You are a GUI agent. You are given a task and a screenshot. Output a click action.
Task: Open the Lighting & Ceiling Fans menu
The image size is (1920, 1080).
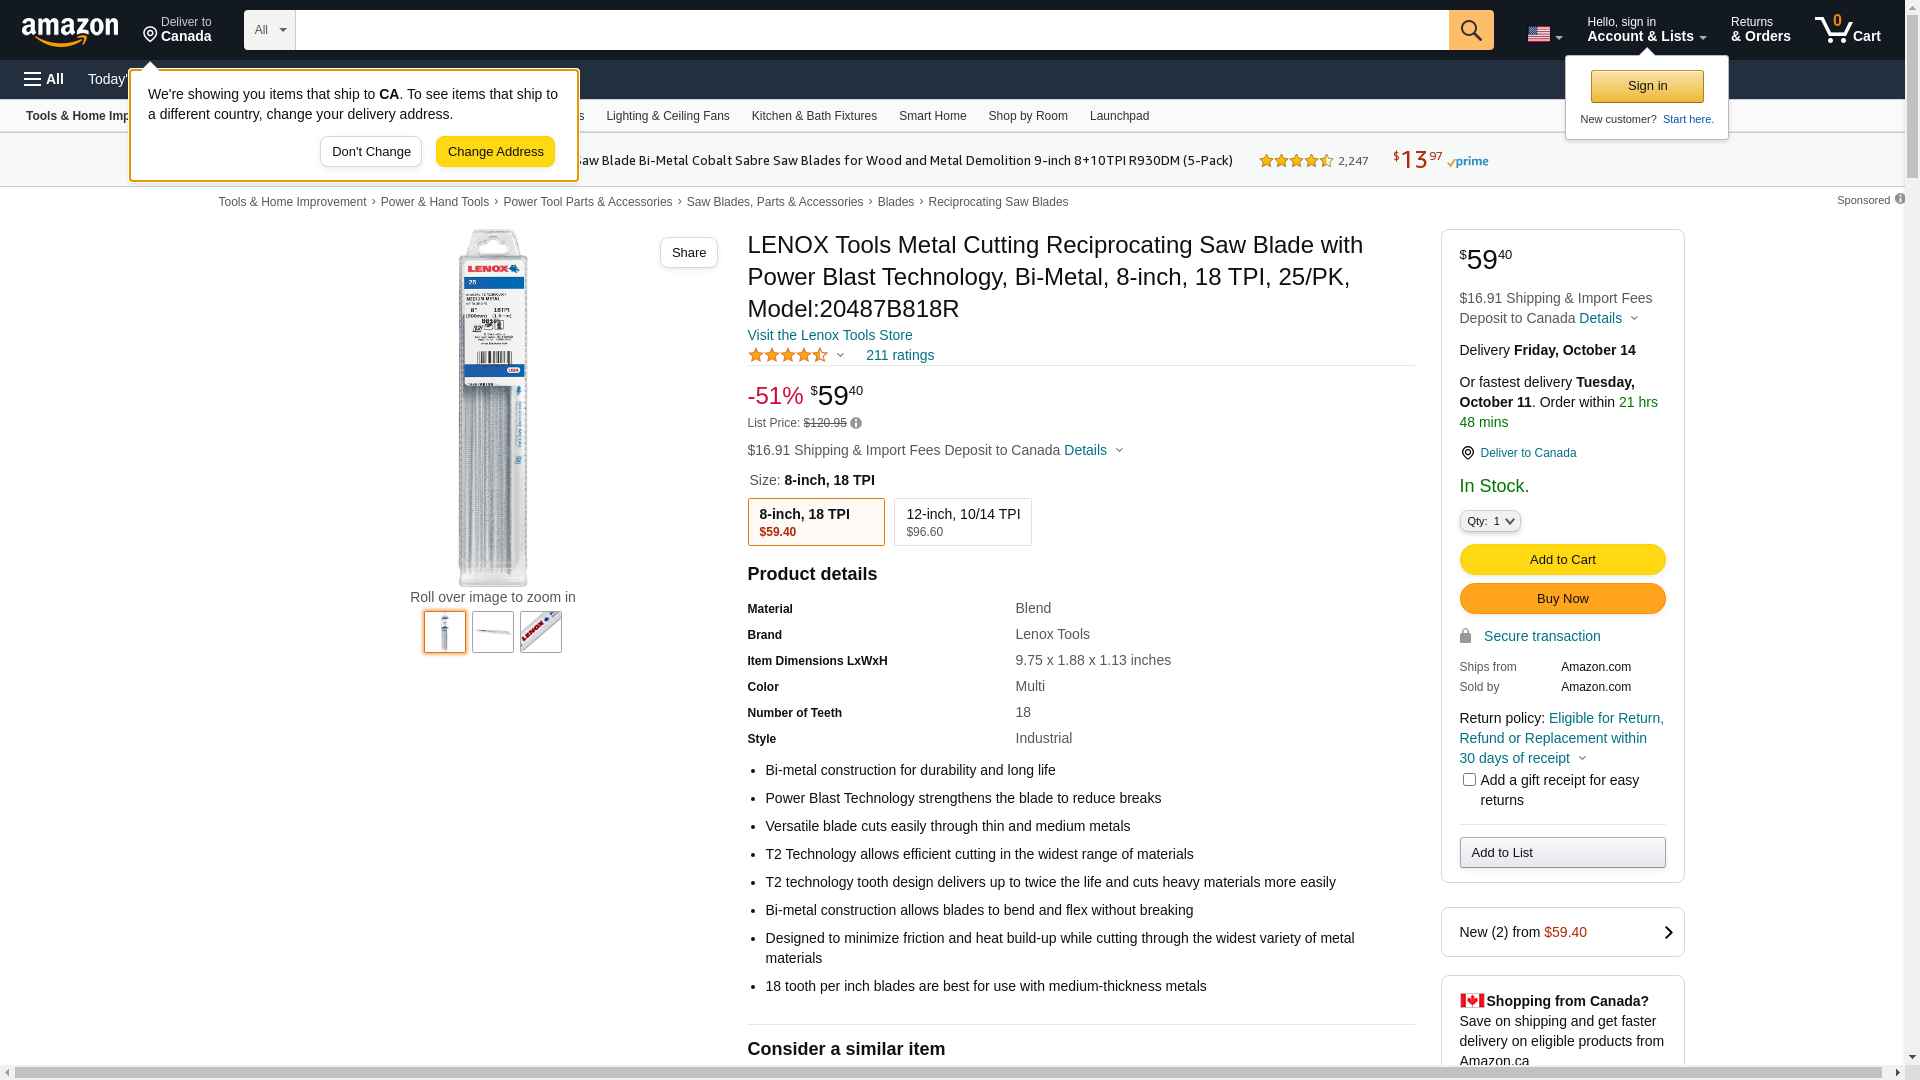[x=667, y=116]
